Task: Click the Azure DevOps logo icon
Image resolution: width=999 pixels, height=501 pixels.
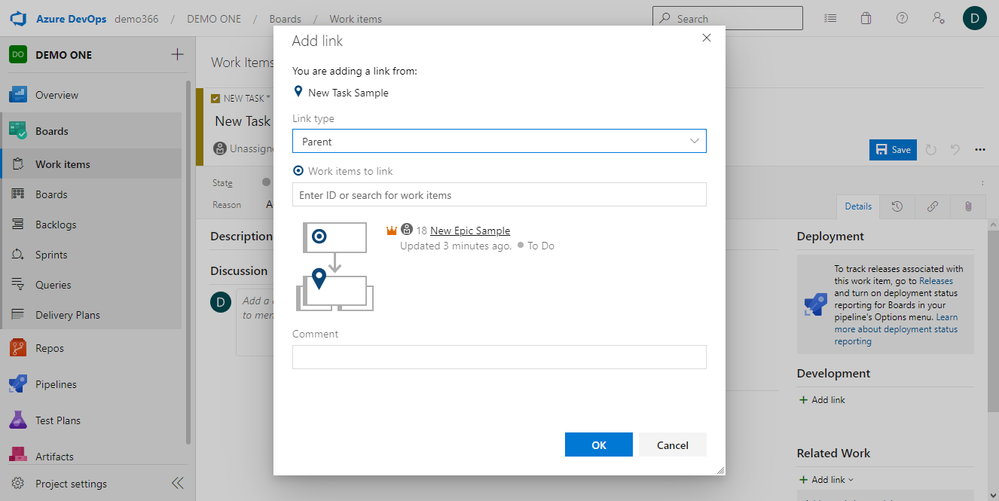Action: point(18,19)
